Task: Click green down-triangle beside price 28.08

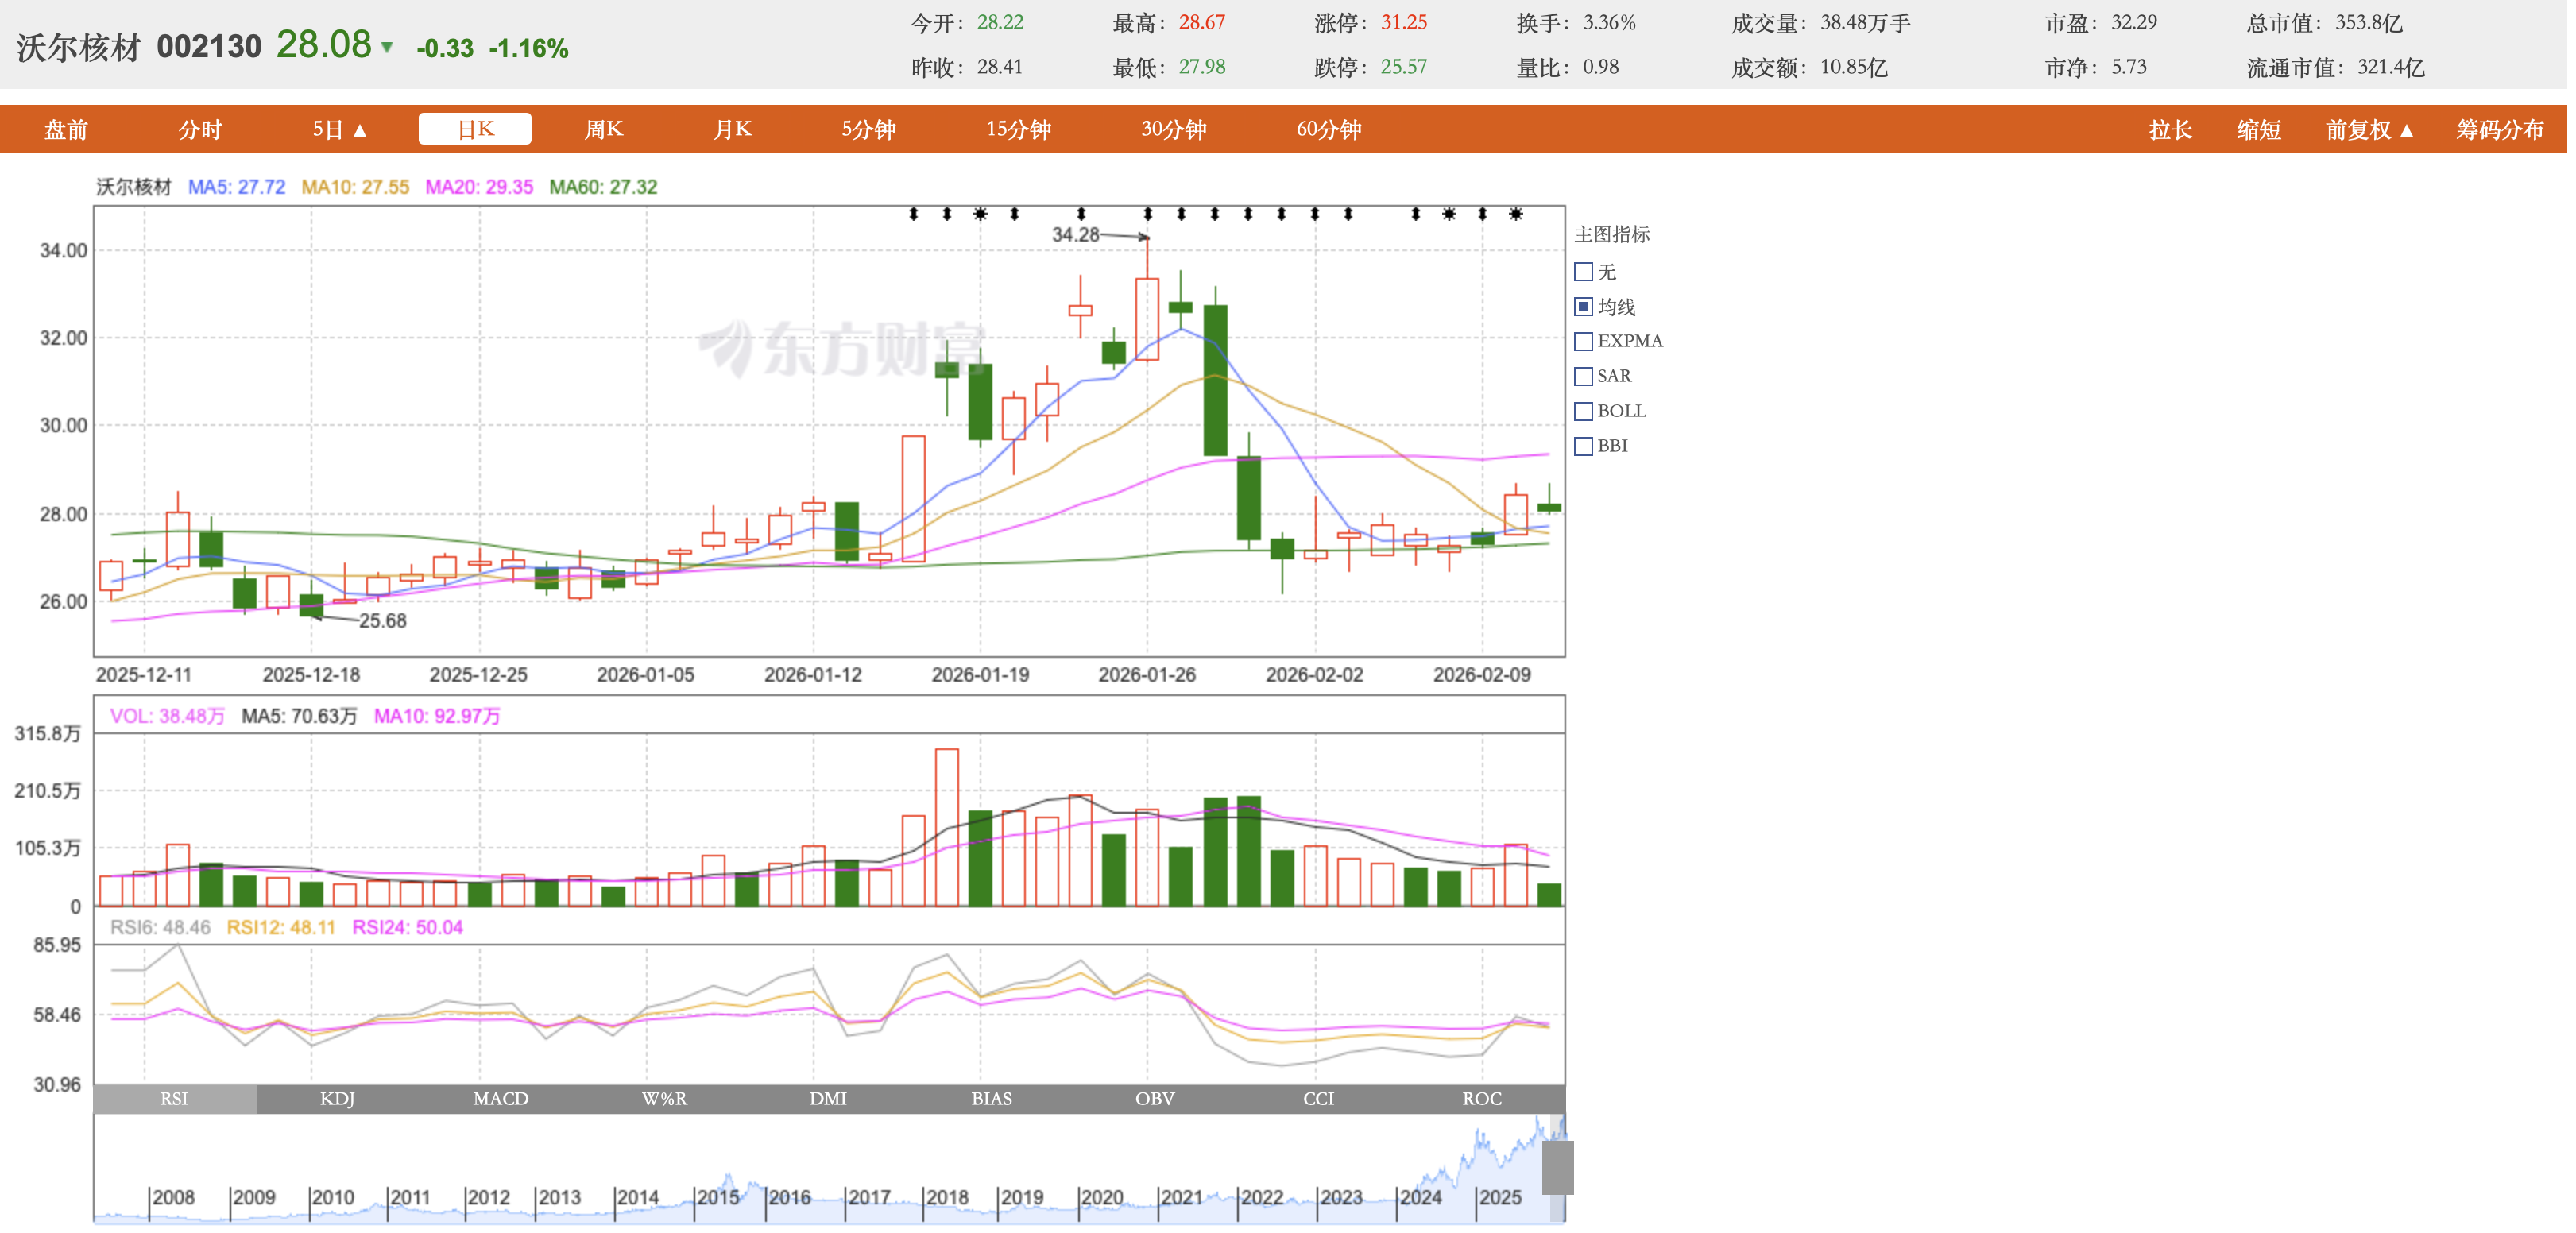Action: [387, 47]
